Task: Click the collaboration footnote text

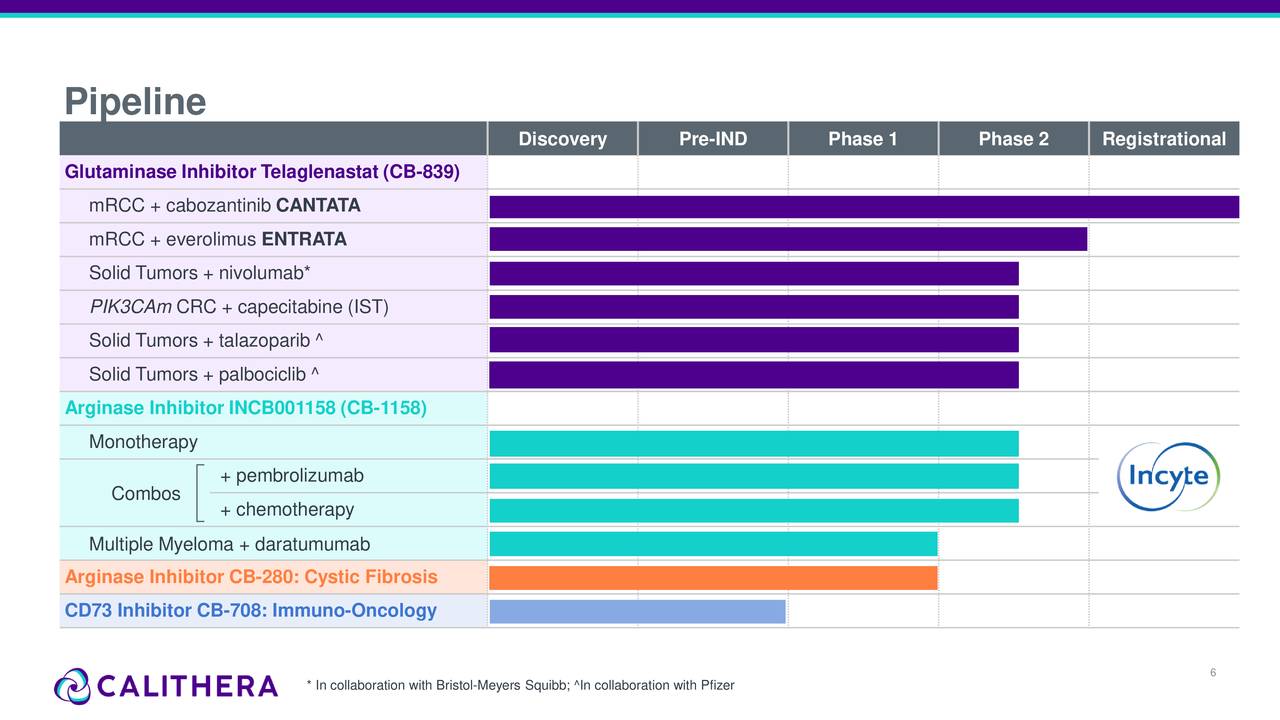Action: point(520,685)
